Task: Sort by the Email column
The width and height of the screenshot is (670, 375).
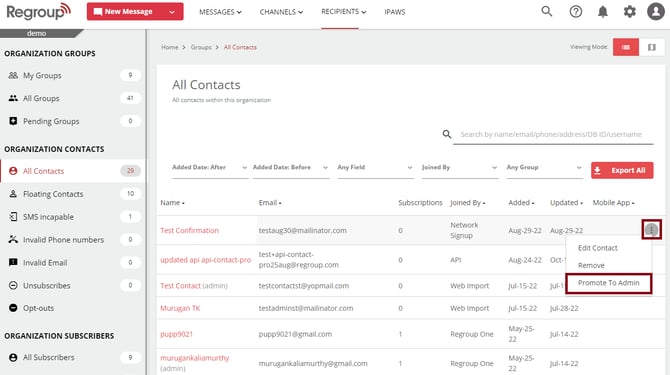Action: pyautogui.click(x=270, y=202)
